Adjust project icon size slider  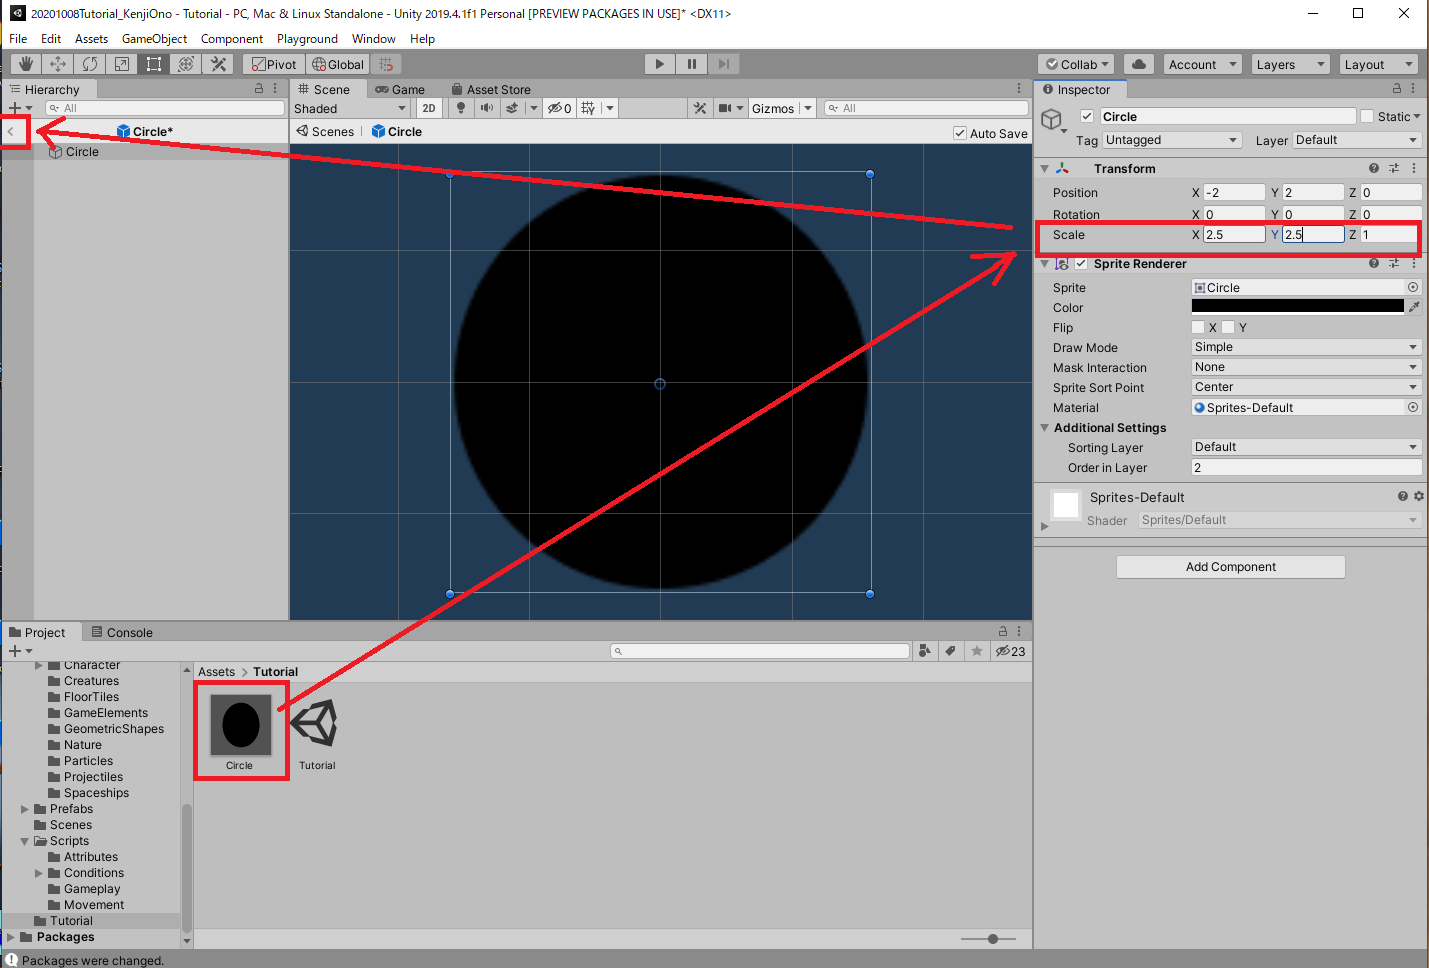[992, 939]
